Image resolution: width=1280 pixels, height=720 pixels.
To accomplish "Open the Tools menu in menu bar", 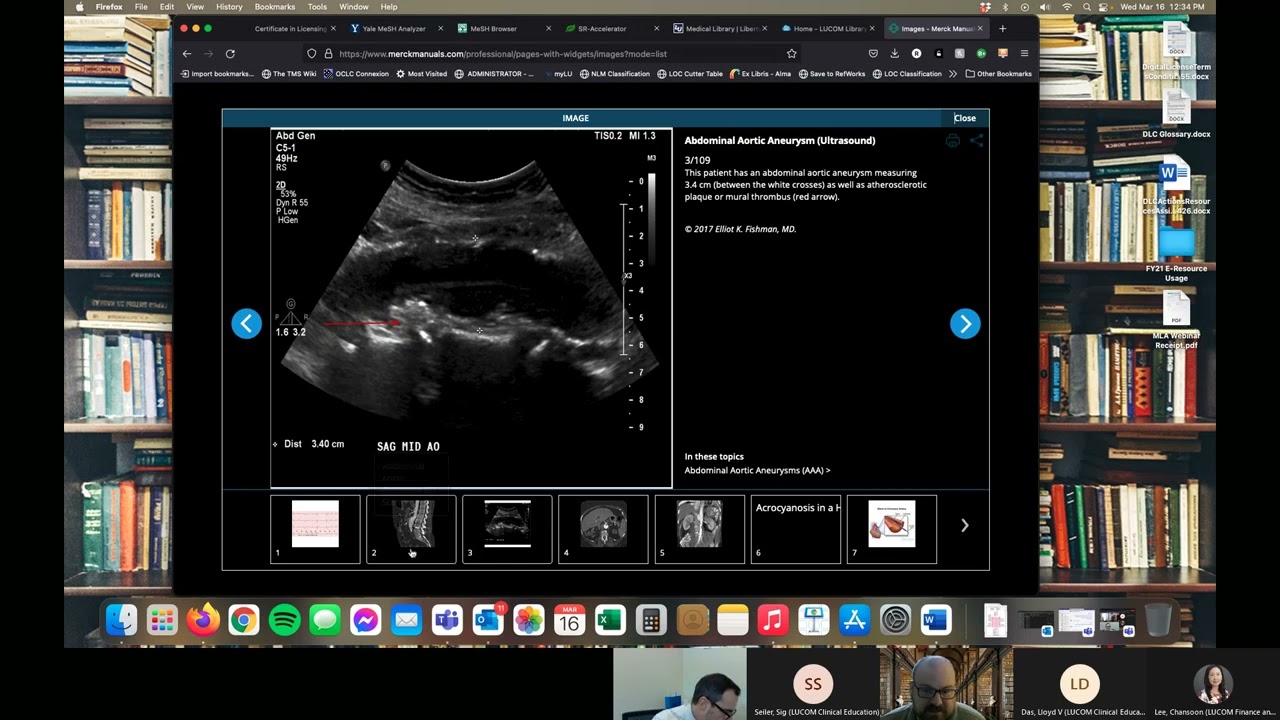I will [317, 7].
